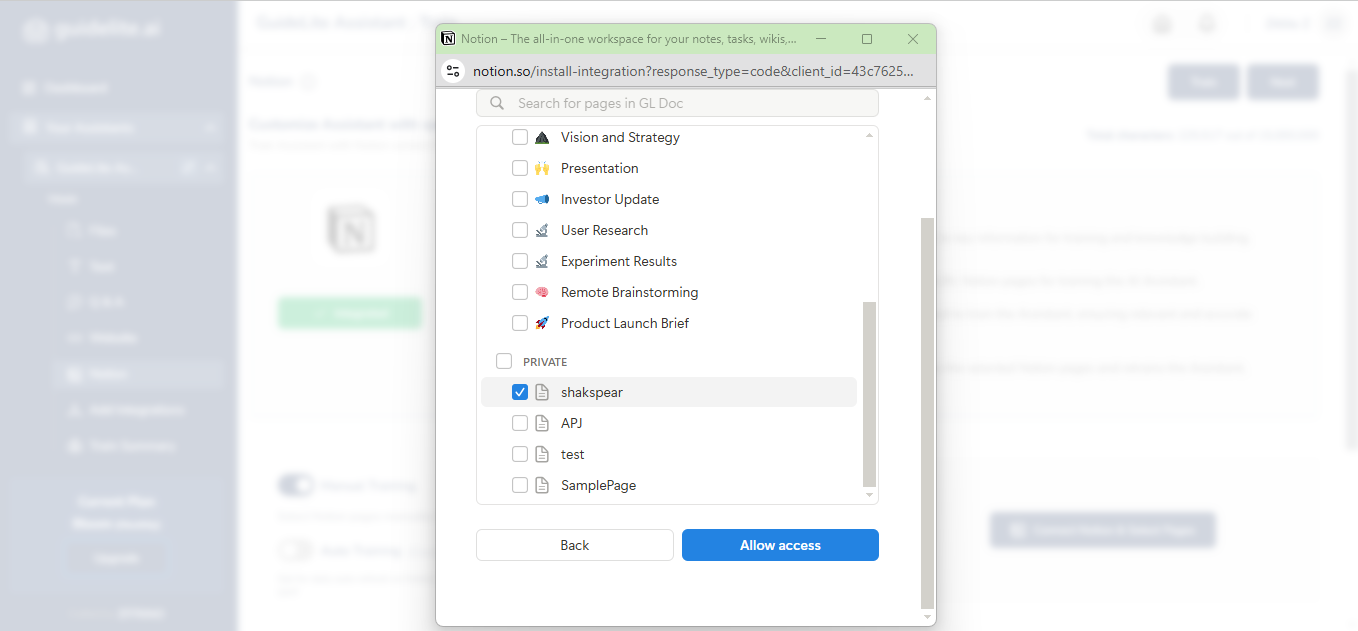Screen dimensions: 1358x631
Task: Click the page list scroll down arrow
Action: [869, 495]
